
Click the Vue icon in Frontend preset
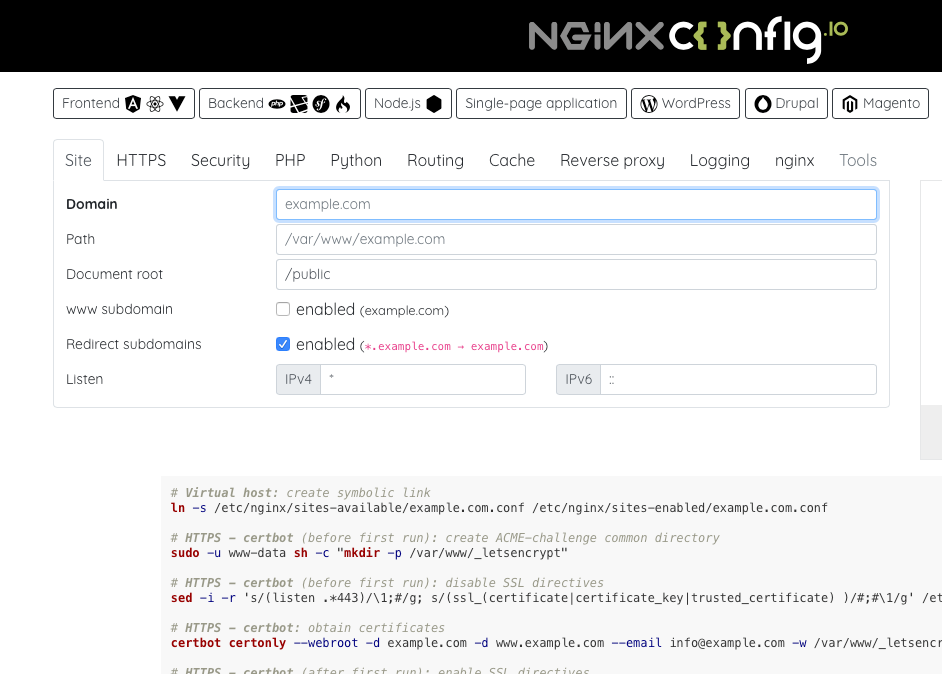pos(177,103)
